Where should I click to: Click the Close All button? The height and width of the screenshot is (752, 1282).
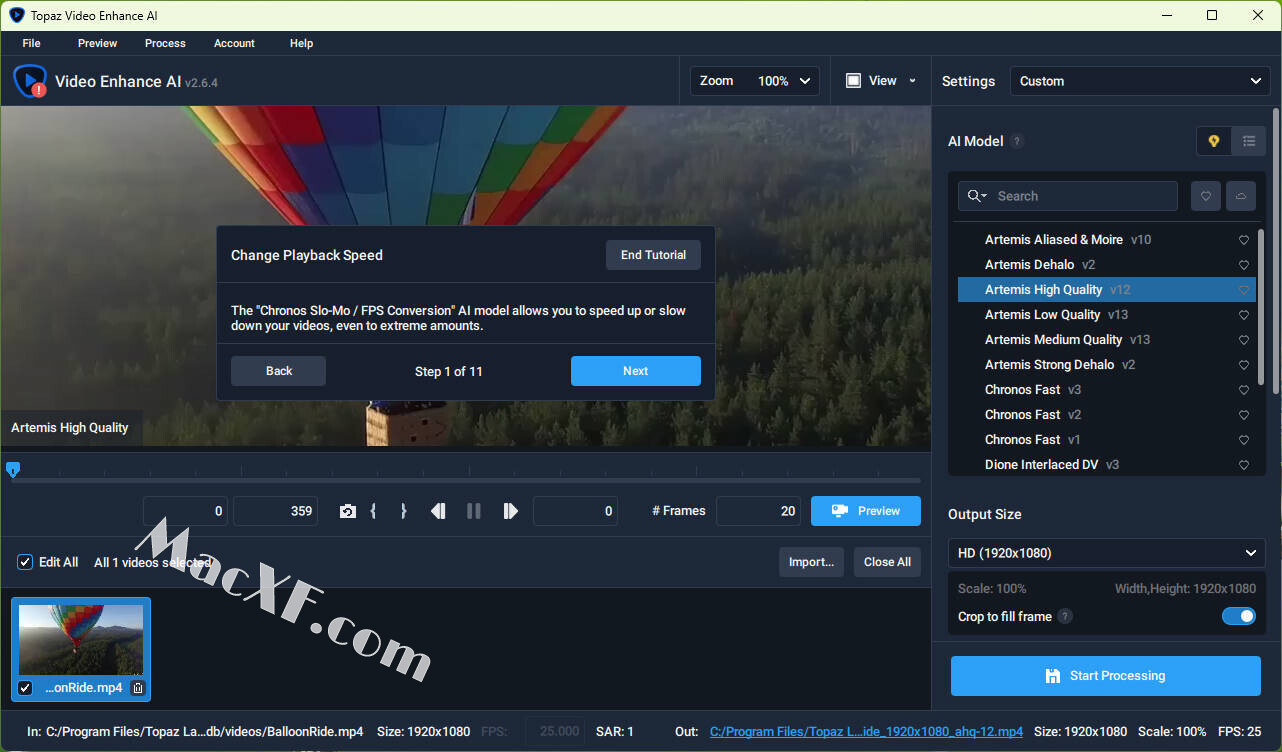(887, 562)
